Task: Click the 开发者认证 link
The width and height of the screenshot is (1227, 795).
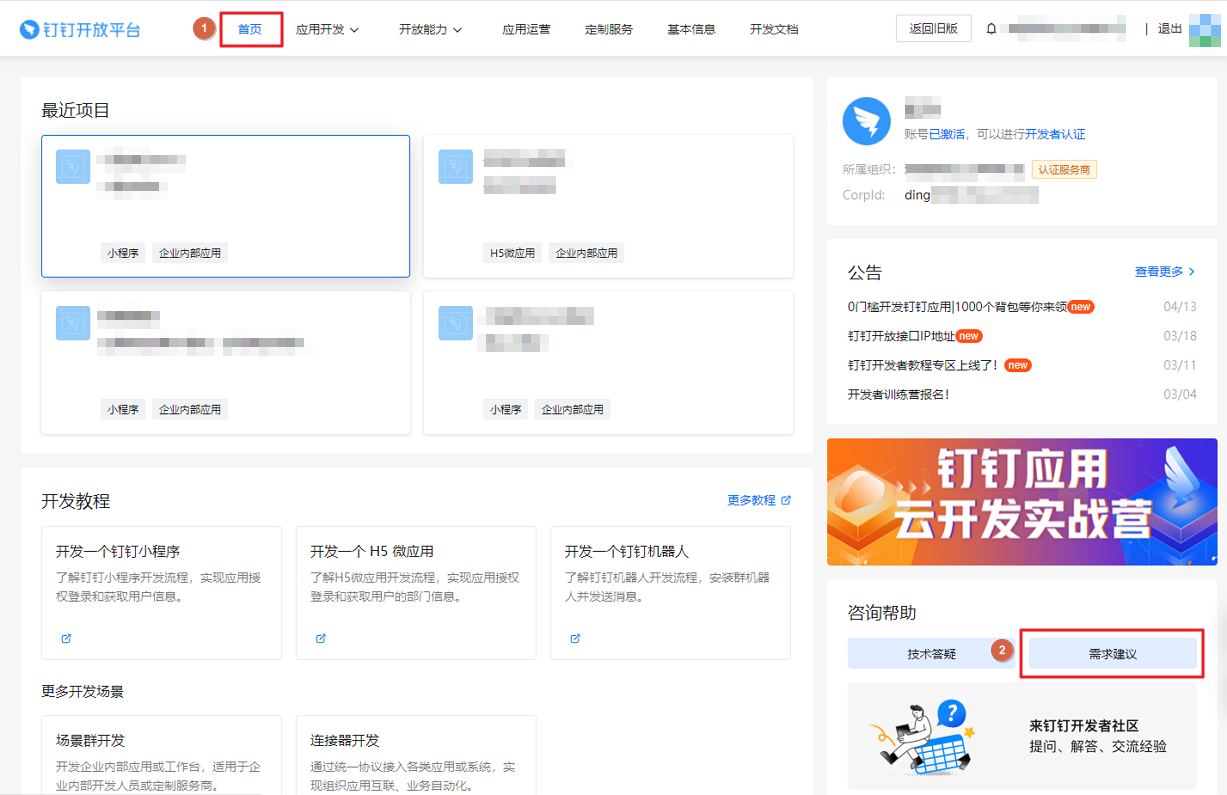Action: pyautogui.click(x=1055, y=134)
